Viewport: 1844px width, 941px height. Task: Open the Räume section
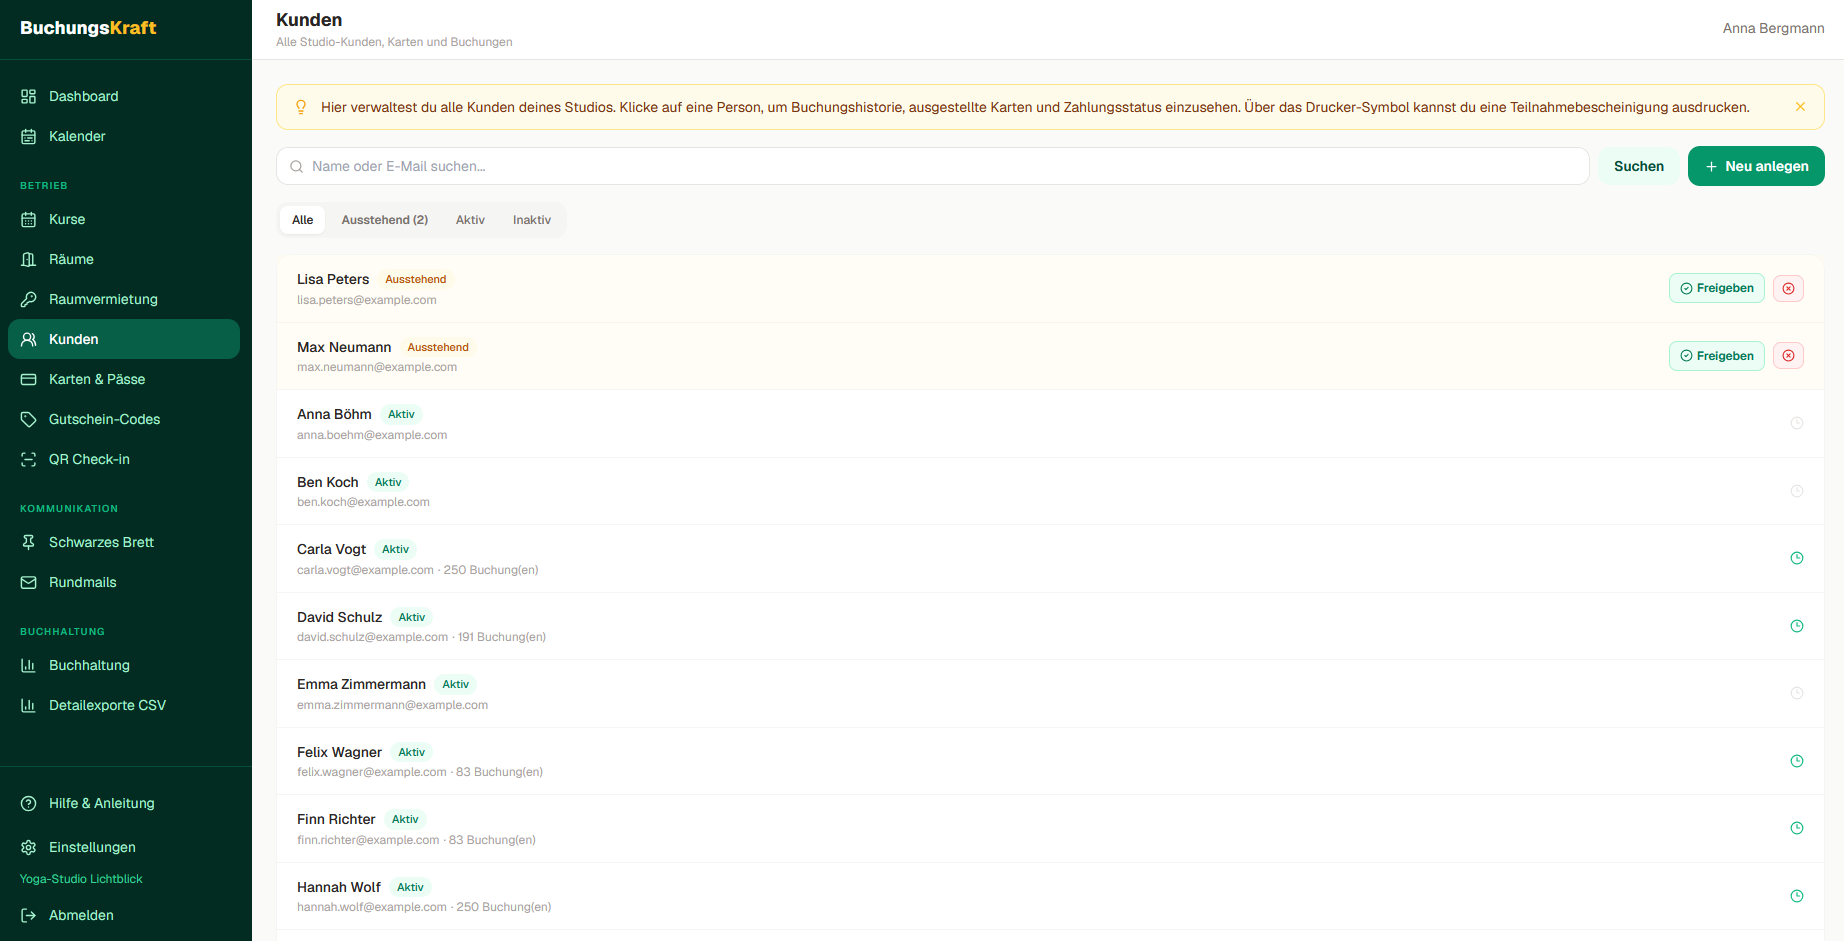(x=124, y=259)
